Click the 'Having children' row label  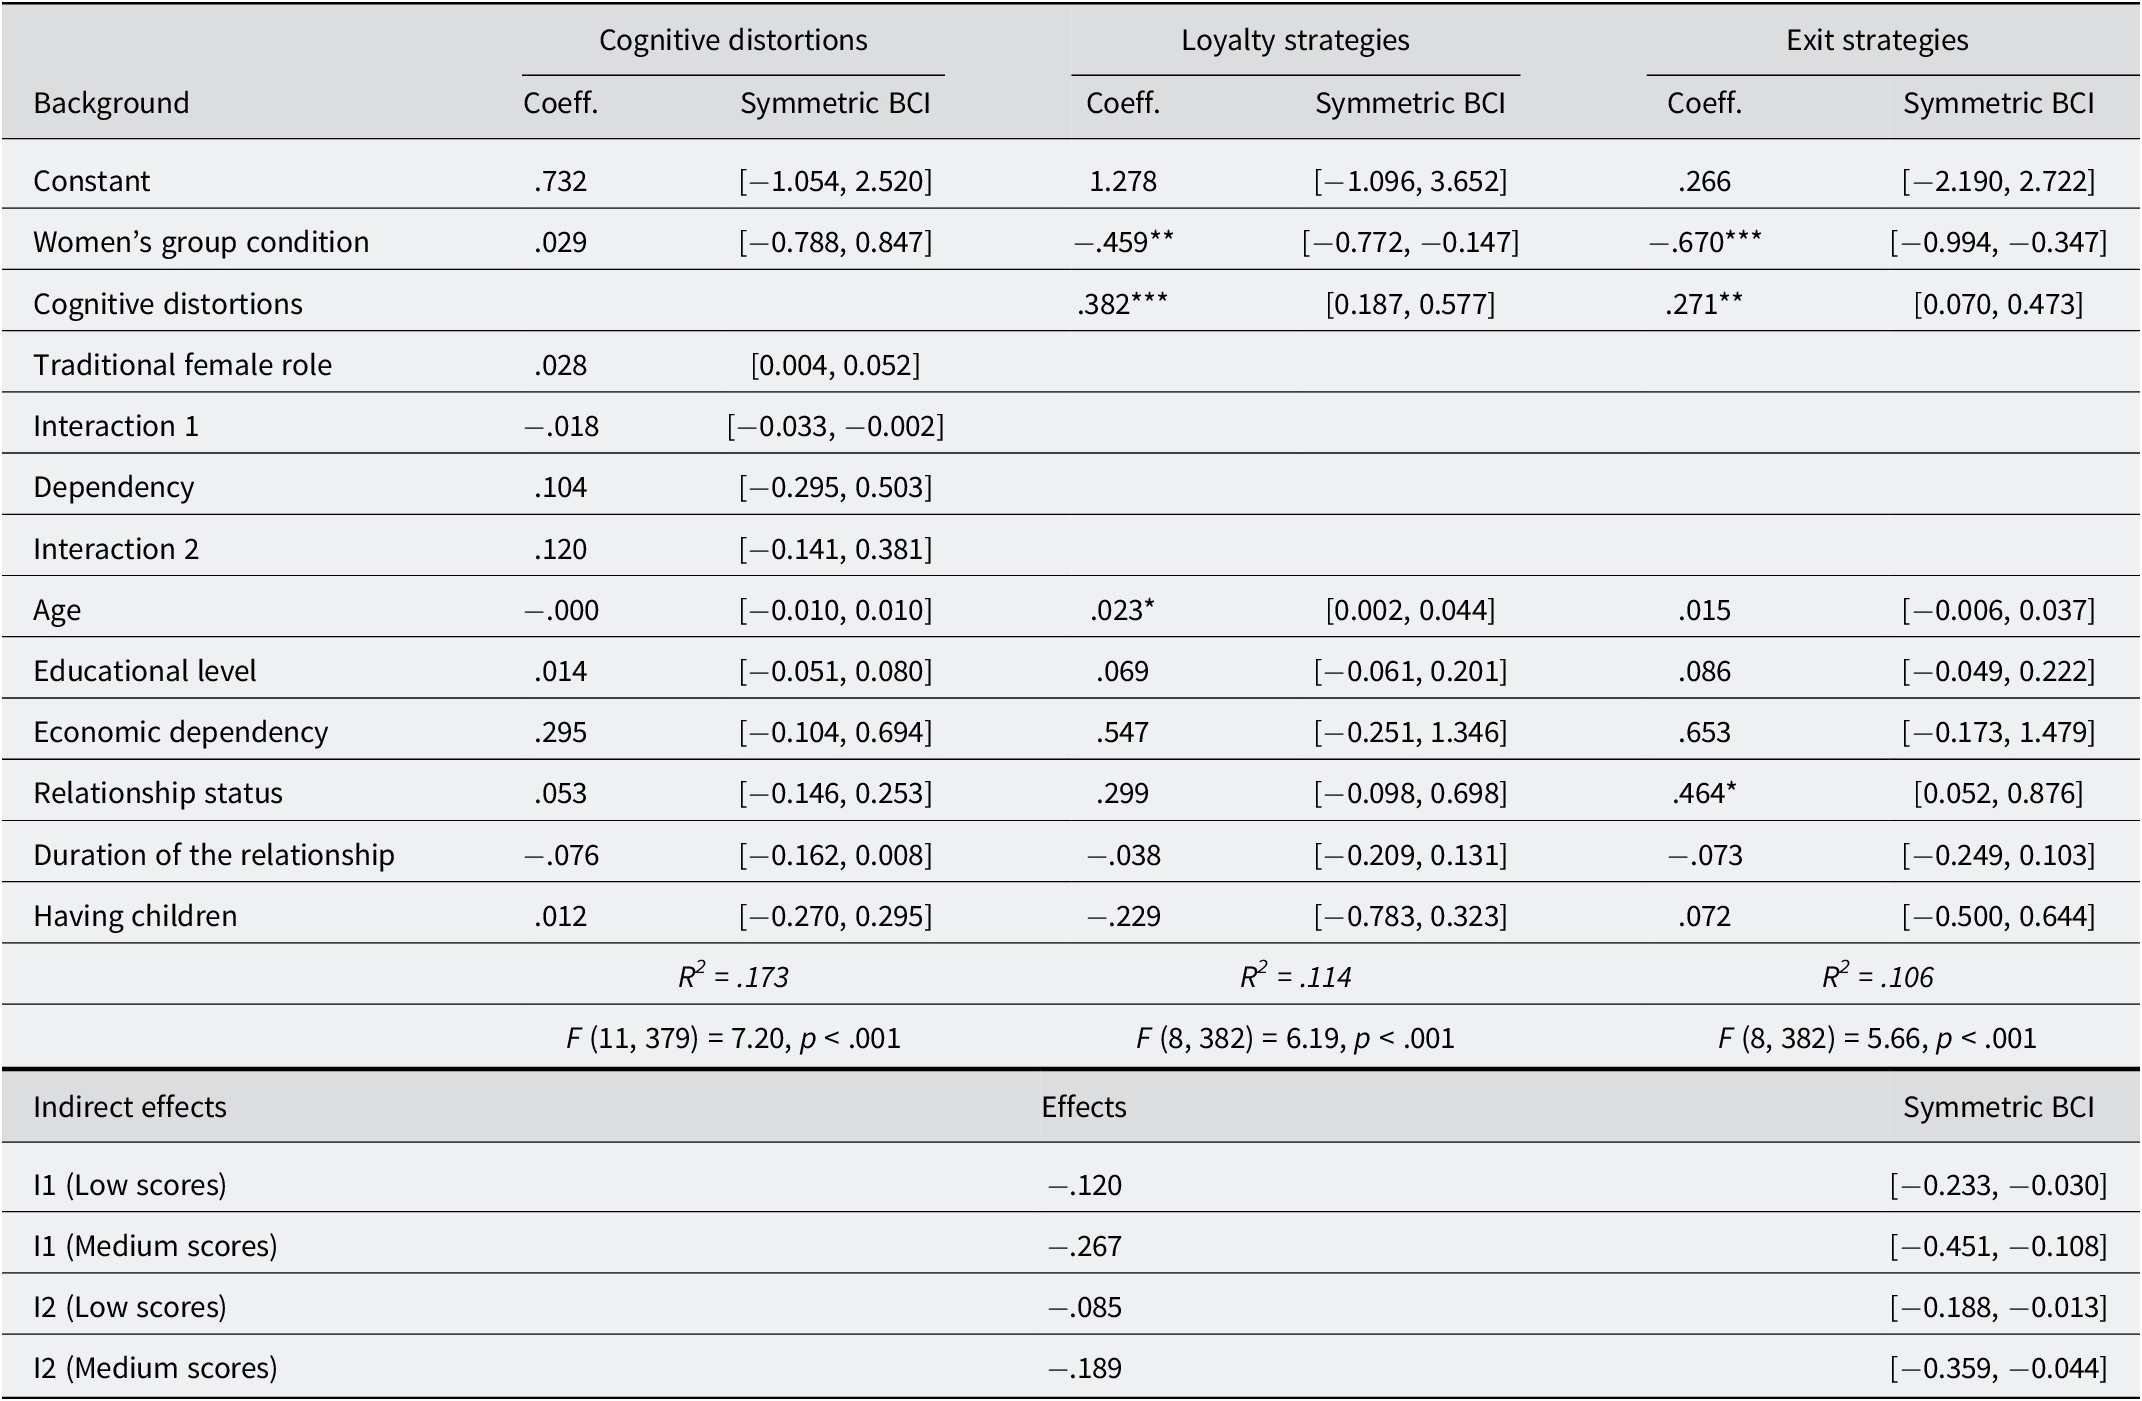(135, 916)
